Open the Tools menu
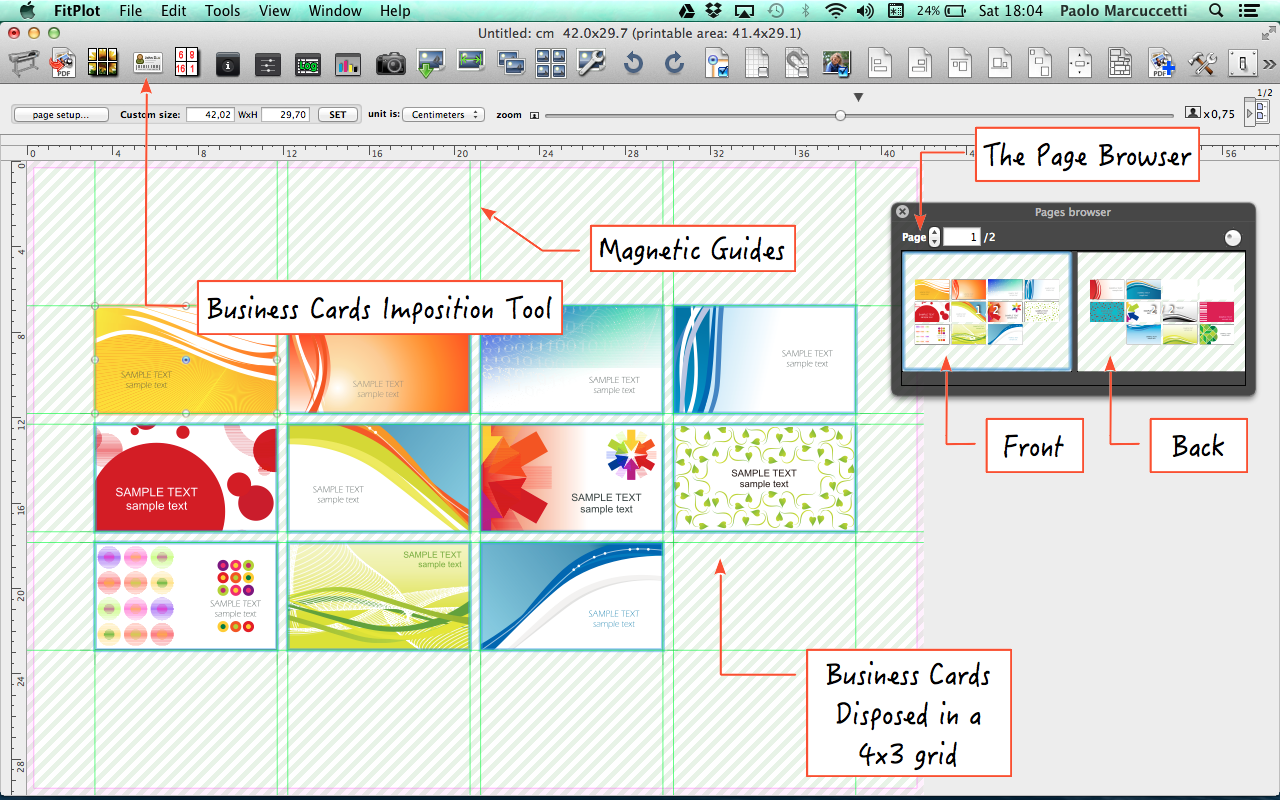 [x=222, y=11]
